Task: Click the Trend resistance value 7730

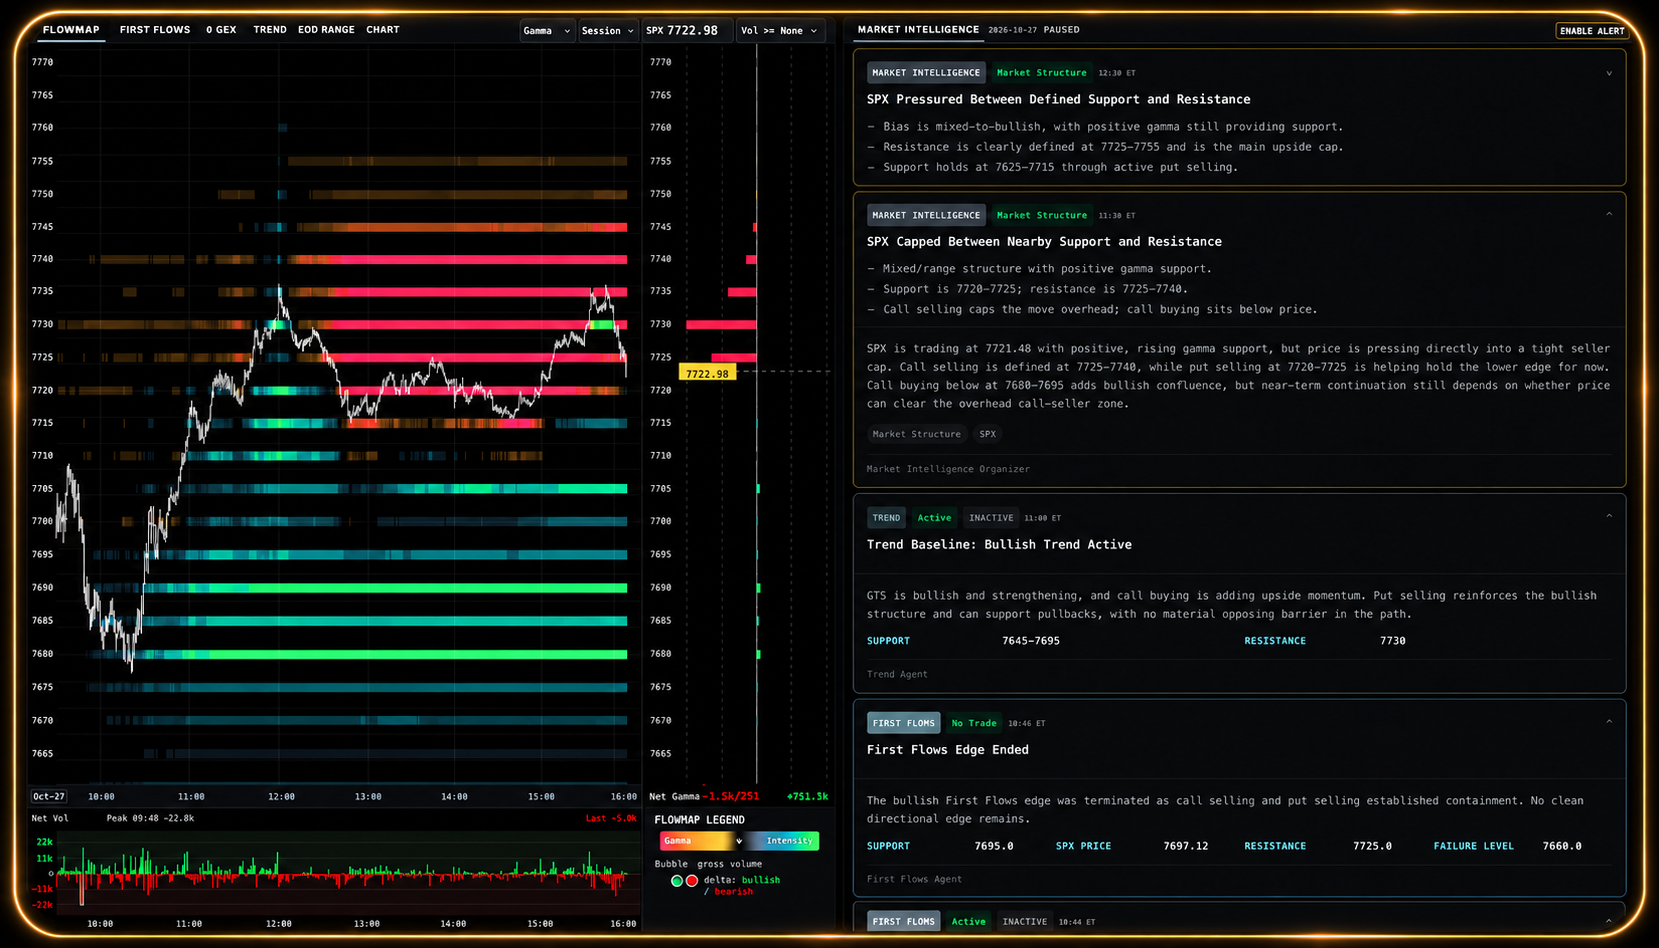Action: click(x=1393, y=641)
